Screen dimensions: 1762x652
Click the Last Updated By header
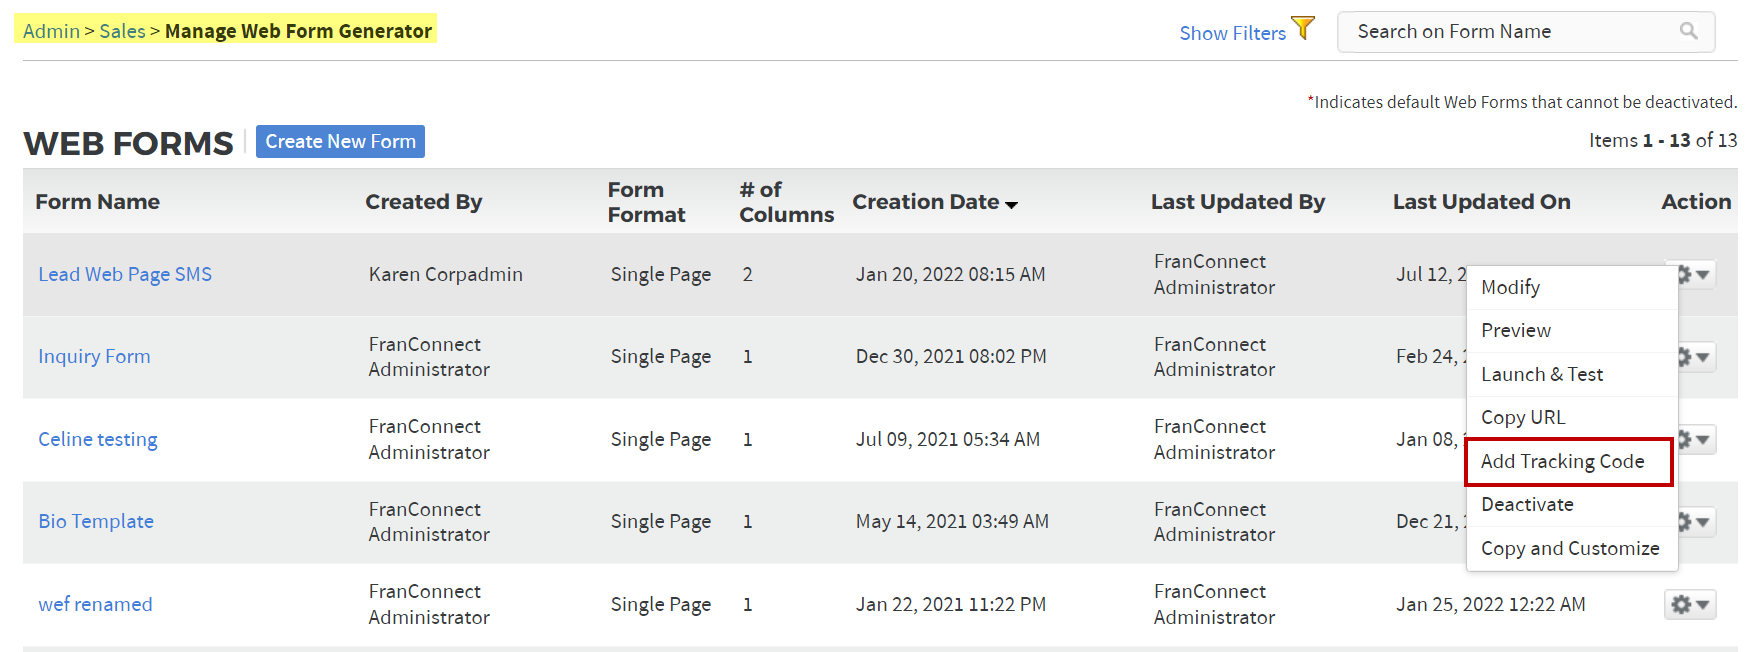coord(1237,202)
